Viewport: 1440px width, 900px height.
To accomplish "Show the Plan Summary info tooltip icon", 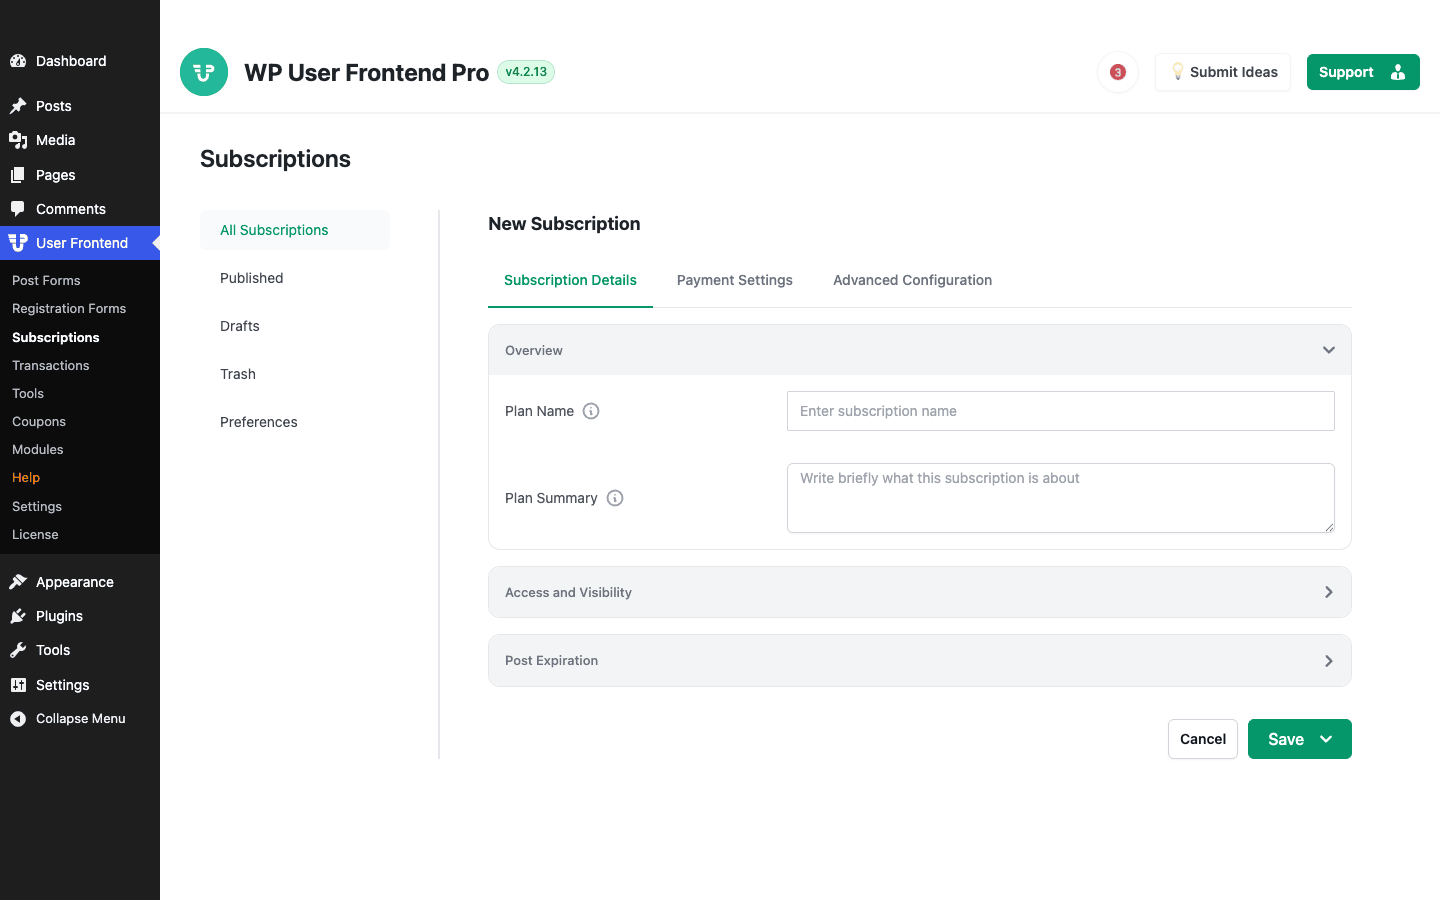I will click(615, 498).
